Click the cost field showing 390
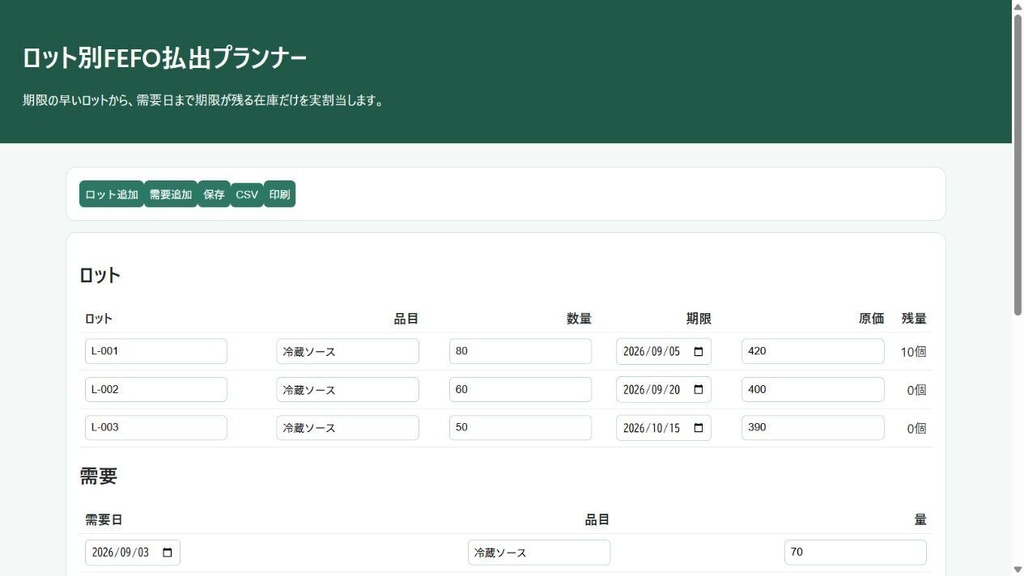This screenshot has width=1024, height=576. click(x=813, y=428)
